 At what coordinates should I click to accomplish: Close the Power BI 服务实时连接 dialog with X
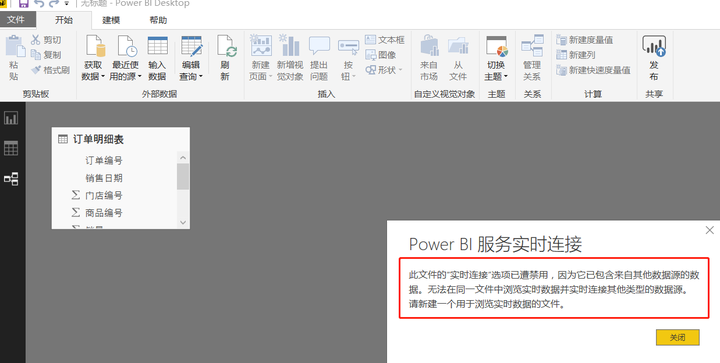[x=709, y=230]
